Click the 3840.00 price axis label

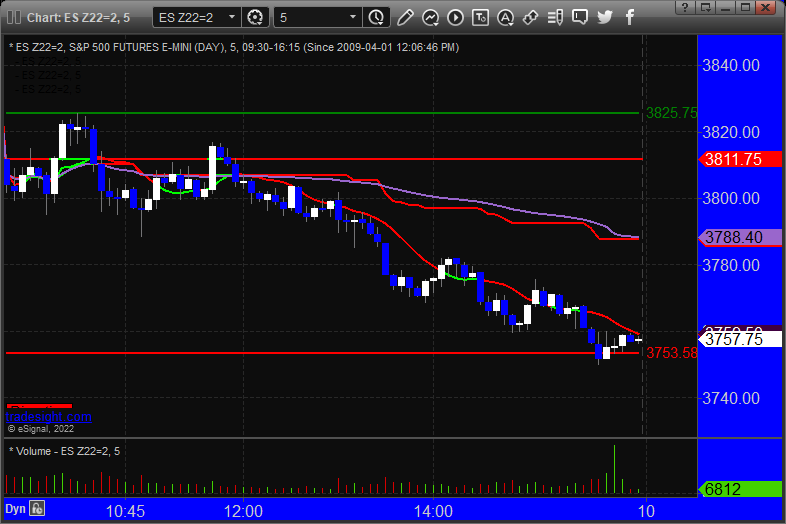click(x=731, y=65)
